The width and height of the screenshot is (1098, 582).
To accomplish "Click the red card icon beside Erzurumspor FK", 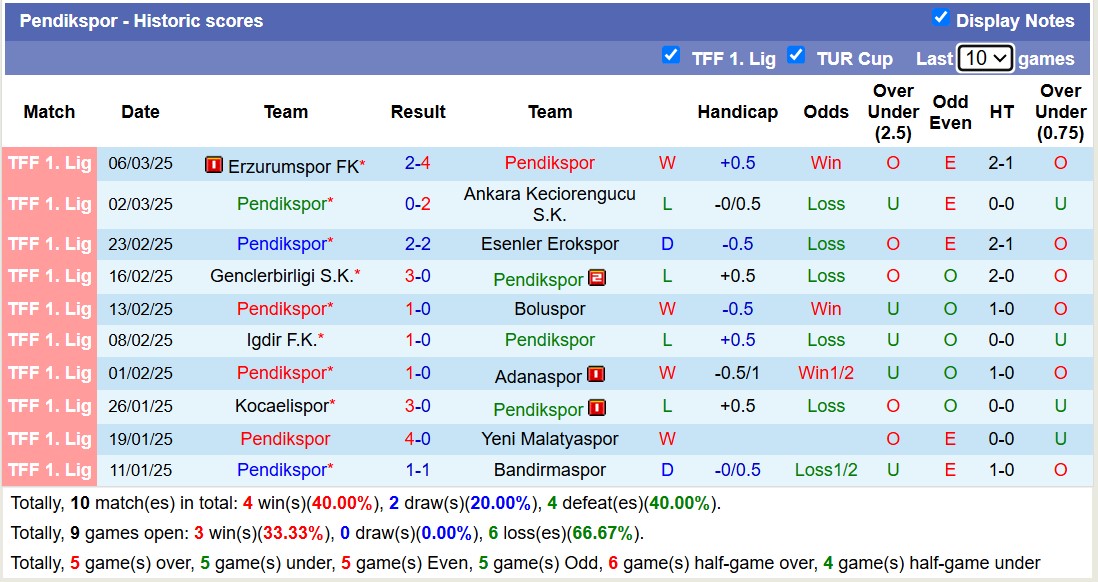I will 213,164.
